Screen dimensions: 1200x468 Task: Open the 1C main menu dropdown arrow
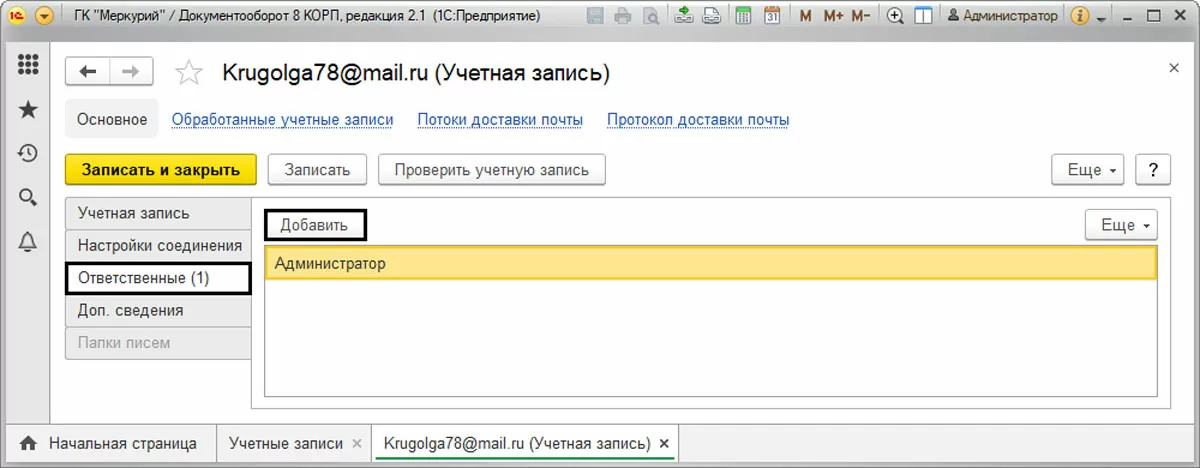pyautogui.click(x=44, y=16)
